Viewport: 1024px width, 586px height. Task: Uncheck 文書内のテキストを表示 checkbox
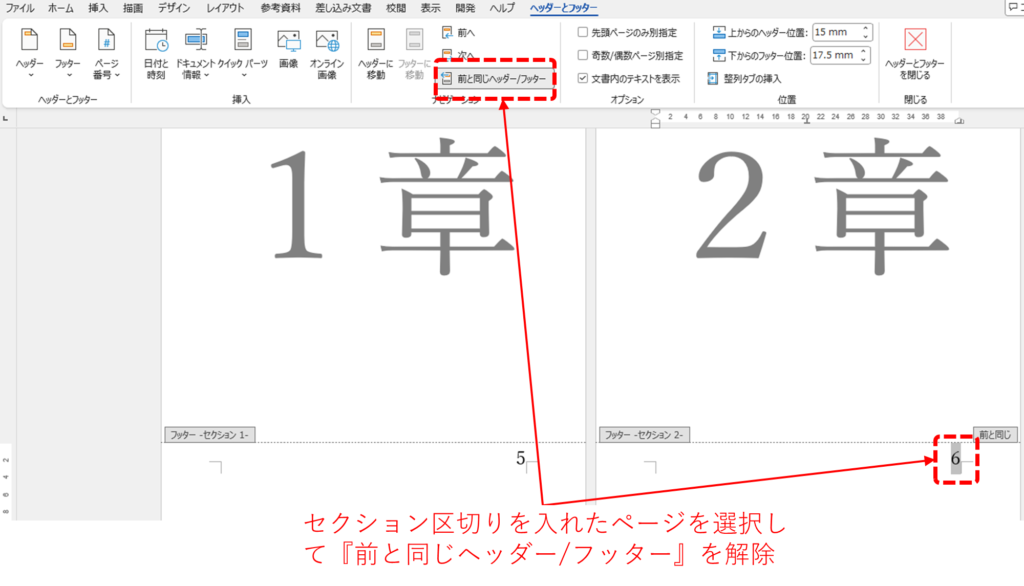click(583, 78)
